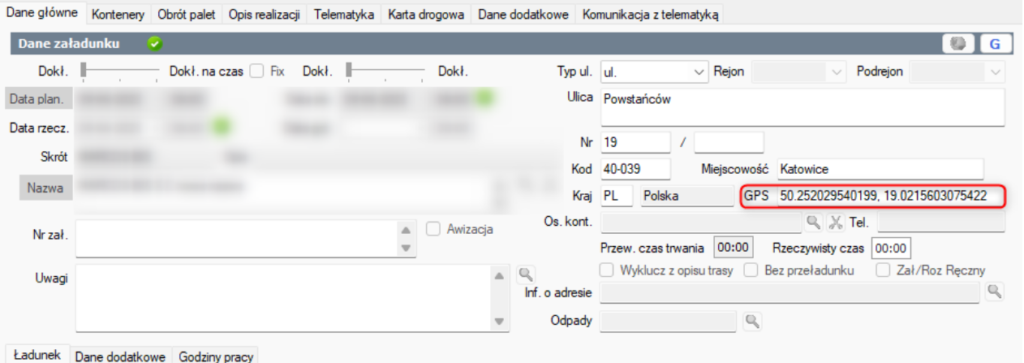1024x363 pixels.
Task: Enable the Awizacja checkbox
Action: 432,229
